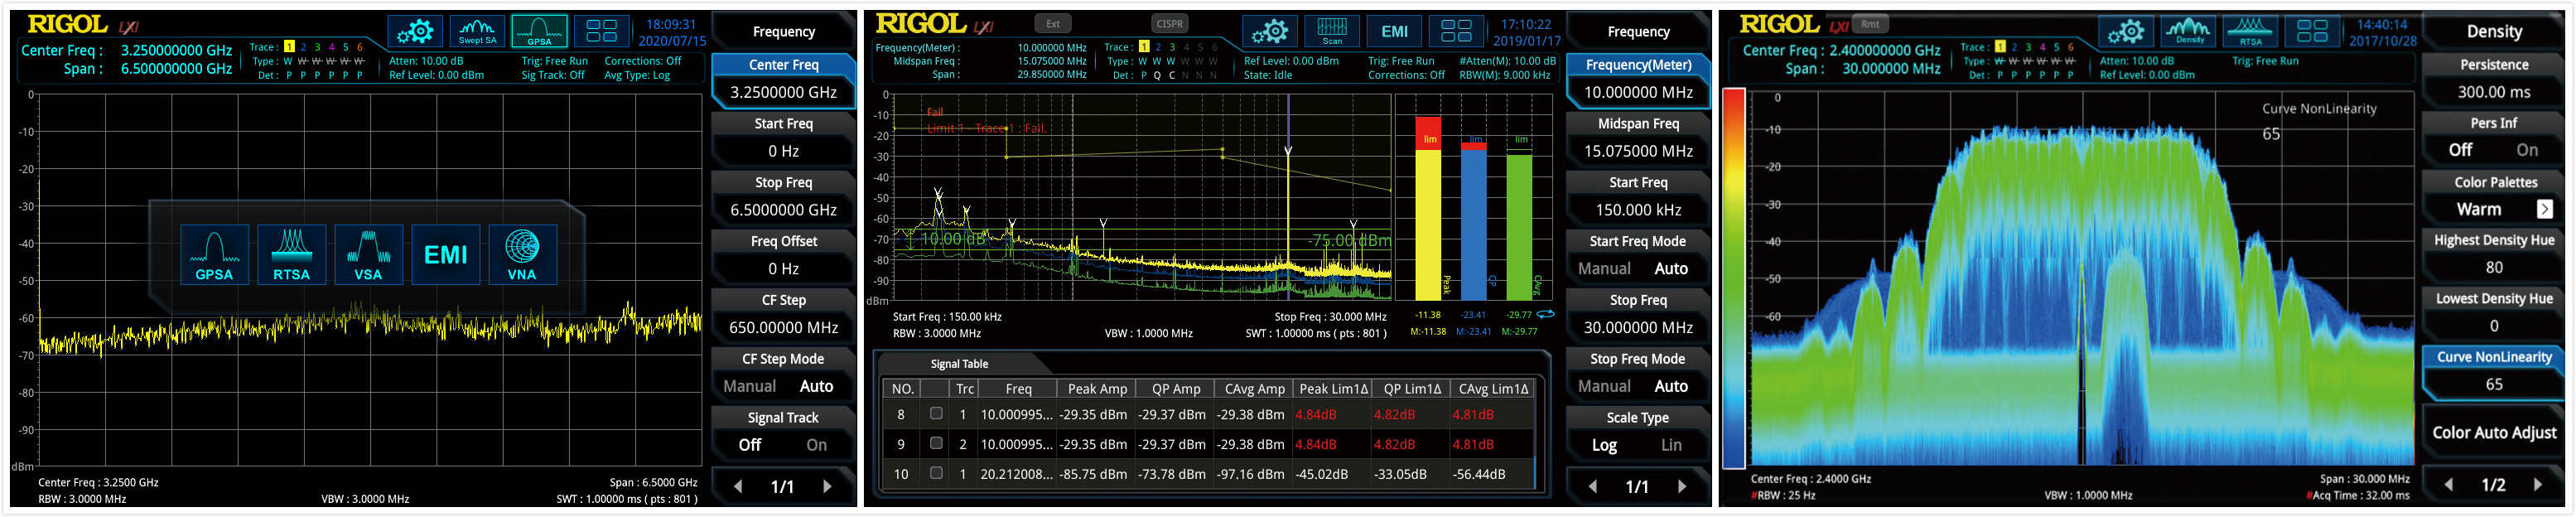Select the Persistence softkey

point(2494,79)
